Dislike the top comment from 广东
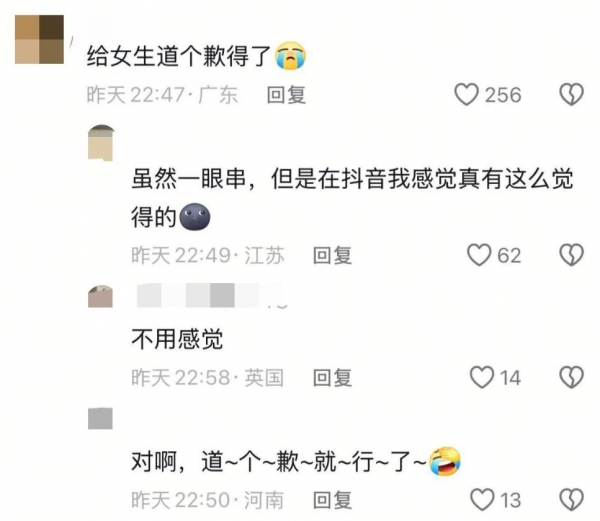 [571, 94]
